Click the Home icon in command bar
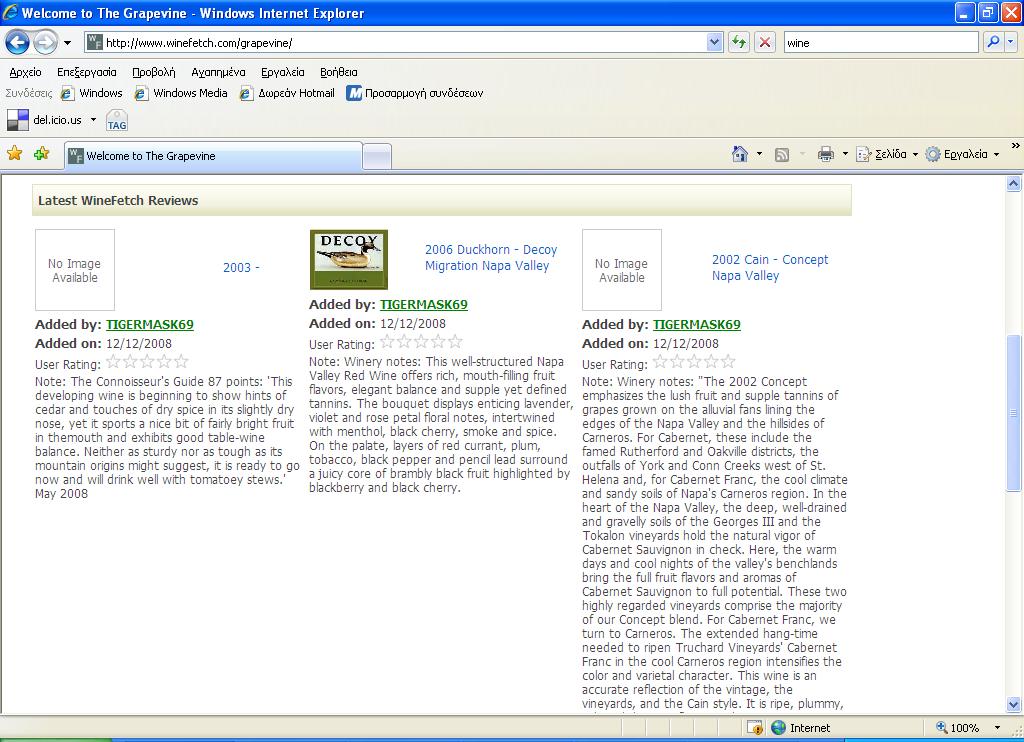The width and height of the screenshot is (1024, 742). point(740,154)
